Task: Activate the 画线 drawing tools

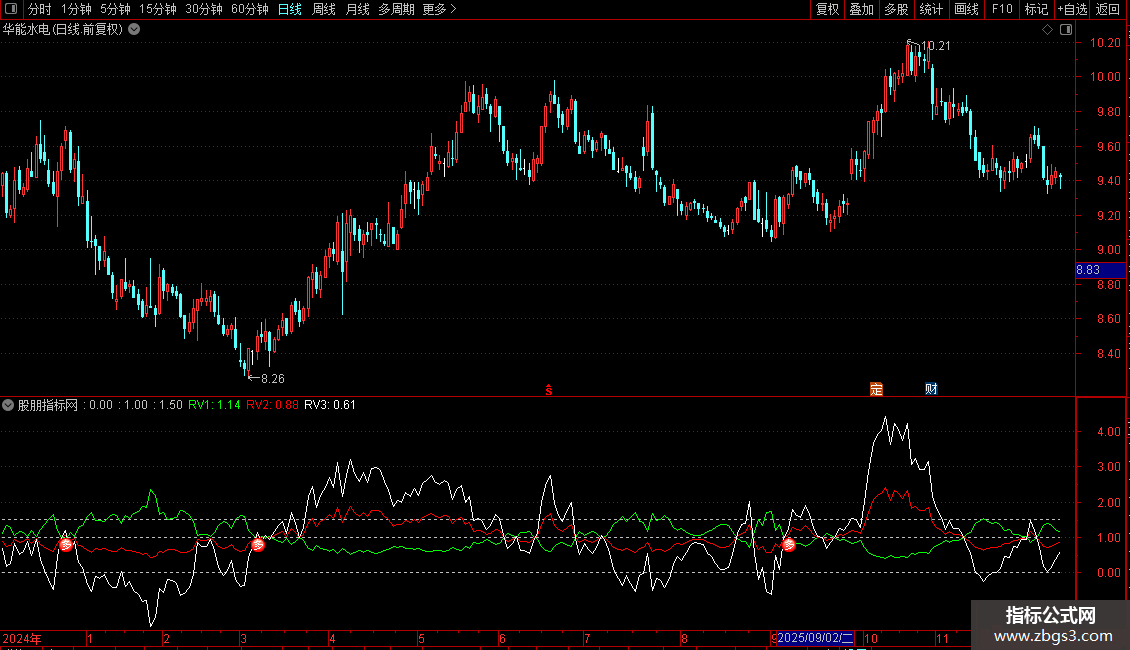Action: coord(966,9)
